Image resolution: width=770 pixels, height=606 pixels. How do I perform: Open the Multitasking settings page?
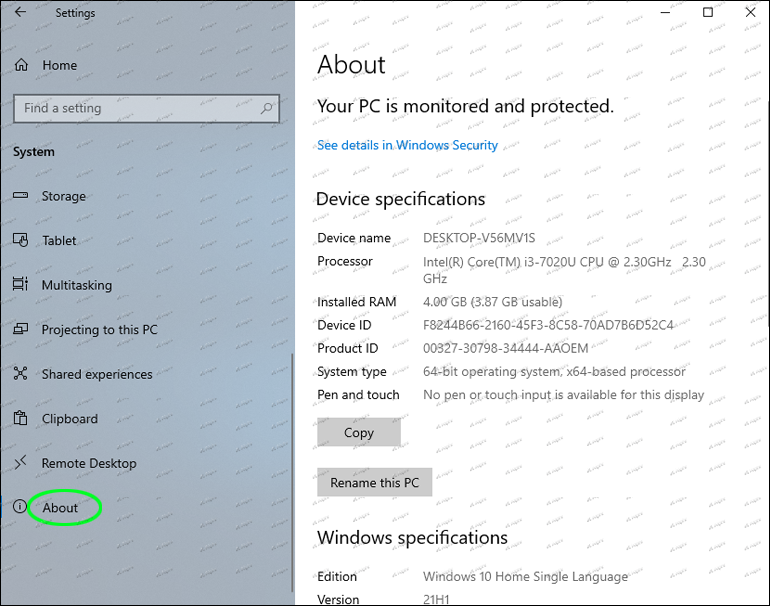pyautogui.click(x=77, y=285)
